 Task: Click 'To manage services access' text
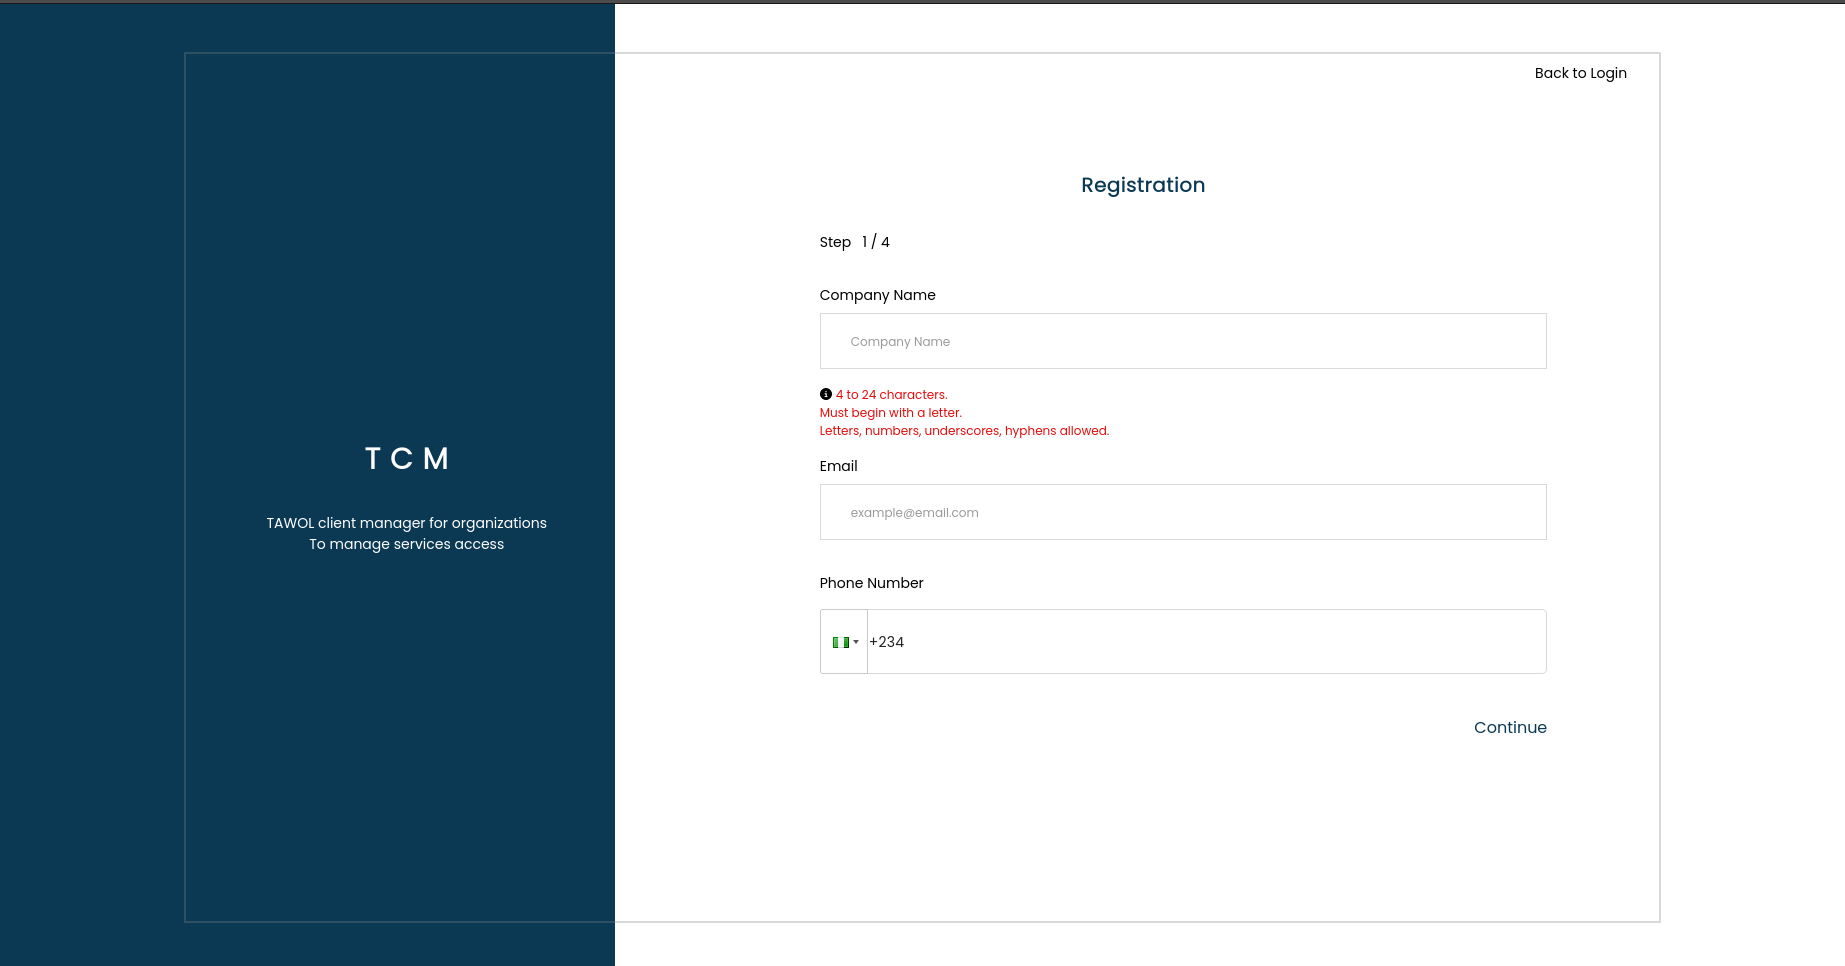coord(407,544)
